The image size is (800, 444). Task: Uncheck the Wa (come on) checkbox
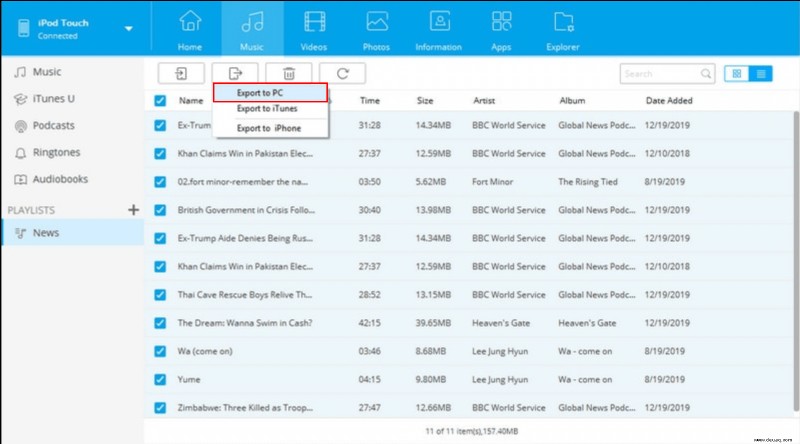[x=160, y=351]
